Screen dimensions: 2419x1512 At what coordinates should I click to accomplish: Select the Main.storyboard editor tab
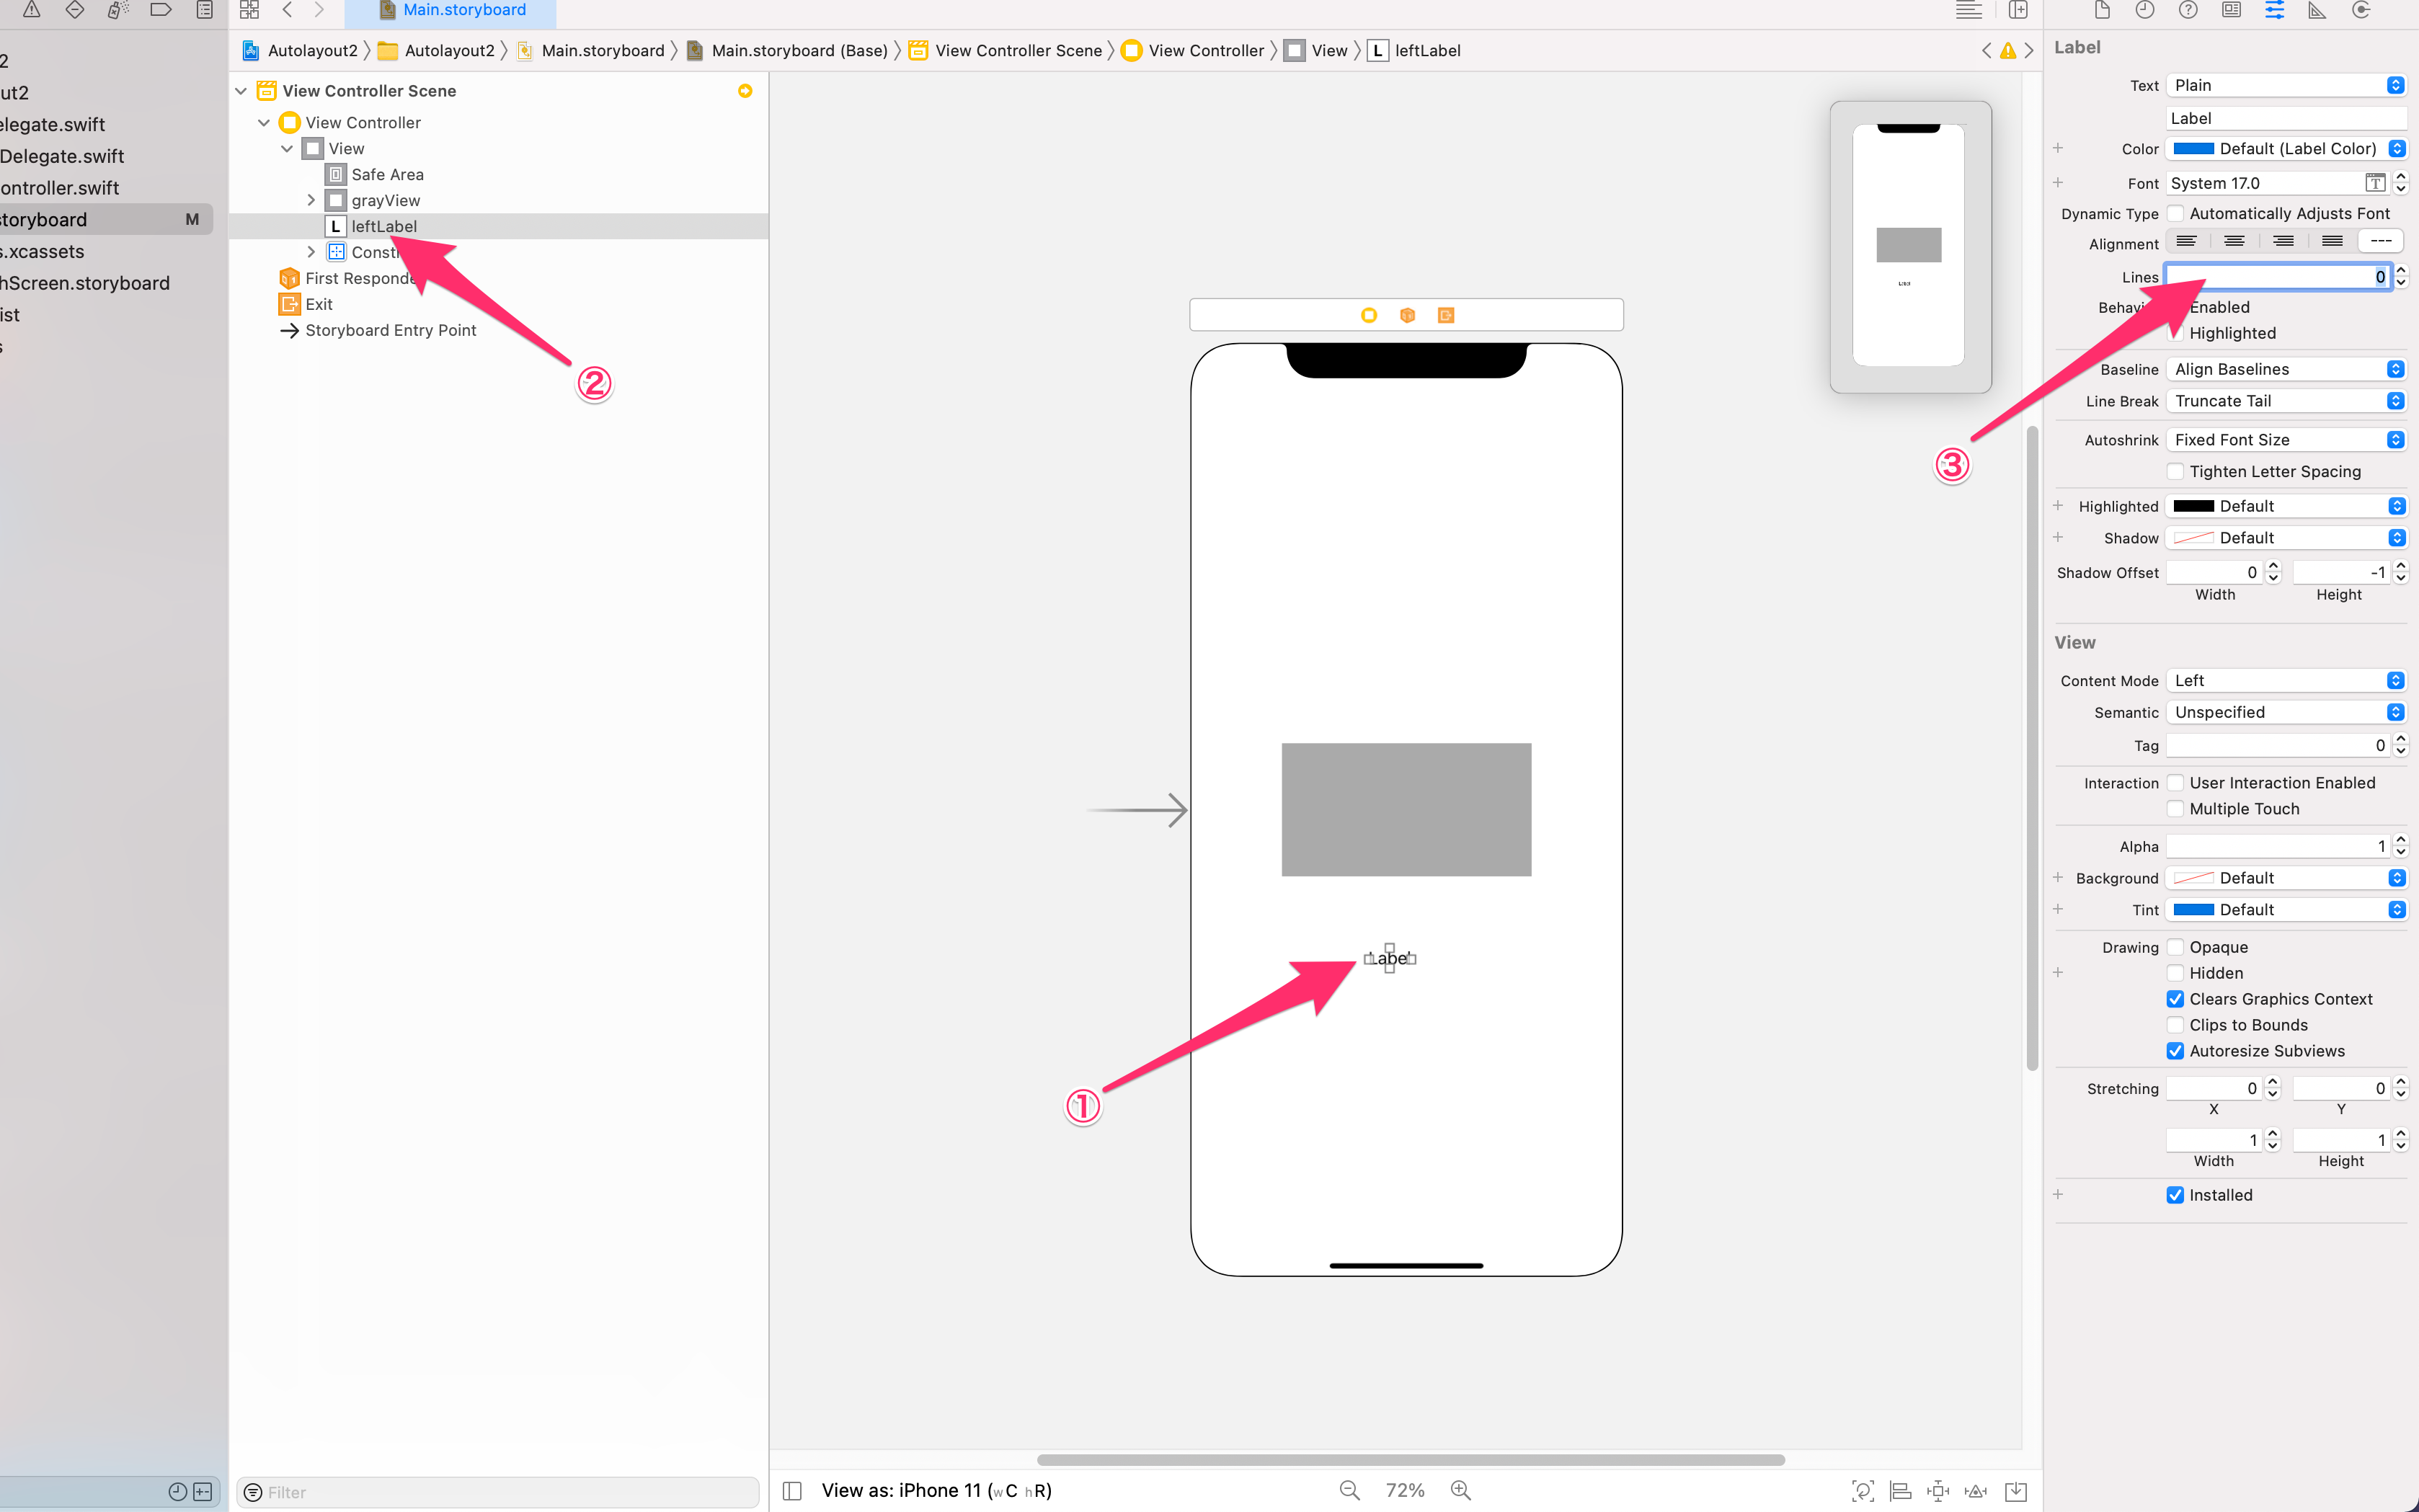(x=453, y=11)
